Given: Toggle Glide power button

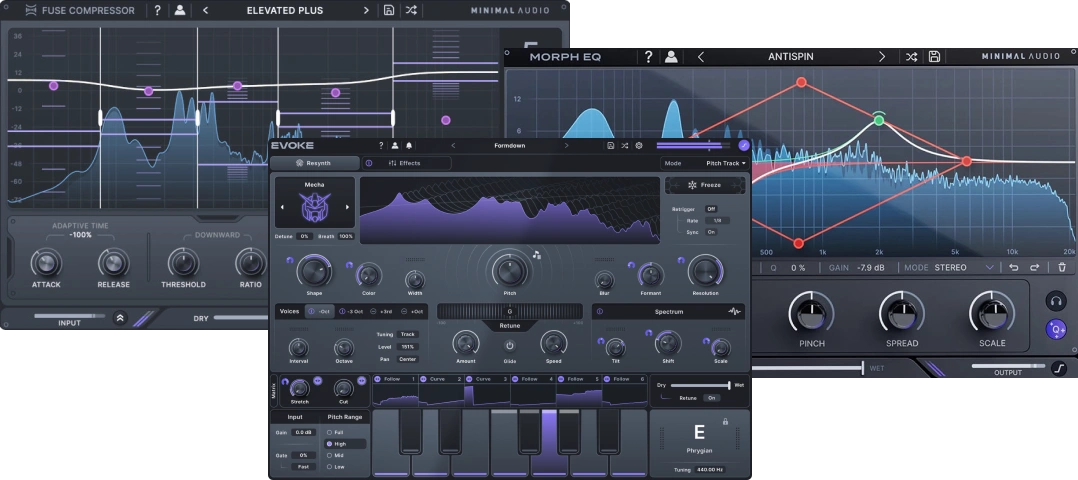Looking at the screenshot, I should pos(509,345).
